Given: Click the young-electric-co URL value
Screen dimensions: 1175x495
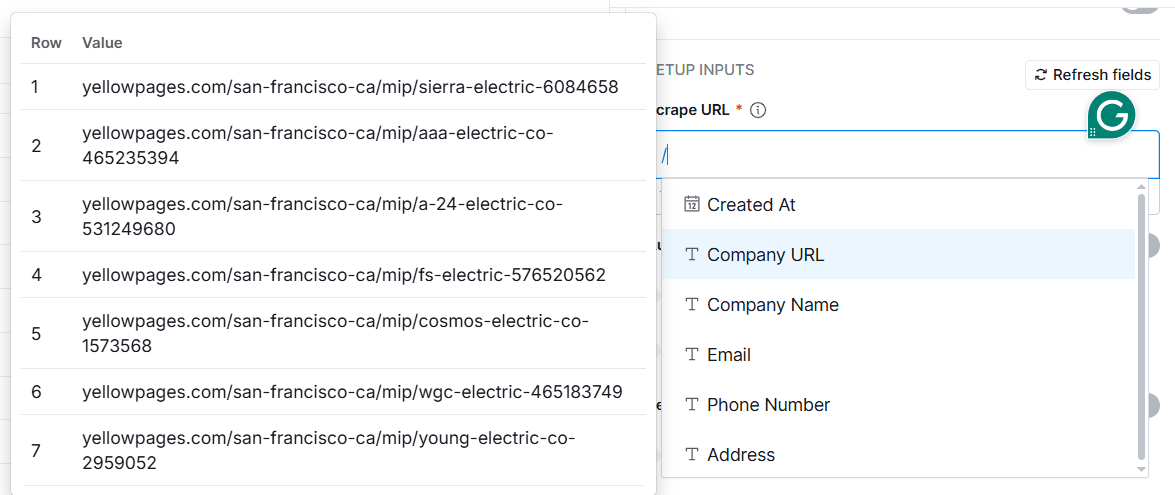Looking at the screenshot, I should 329,450.
